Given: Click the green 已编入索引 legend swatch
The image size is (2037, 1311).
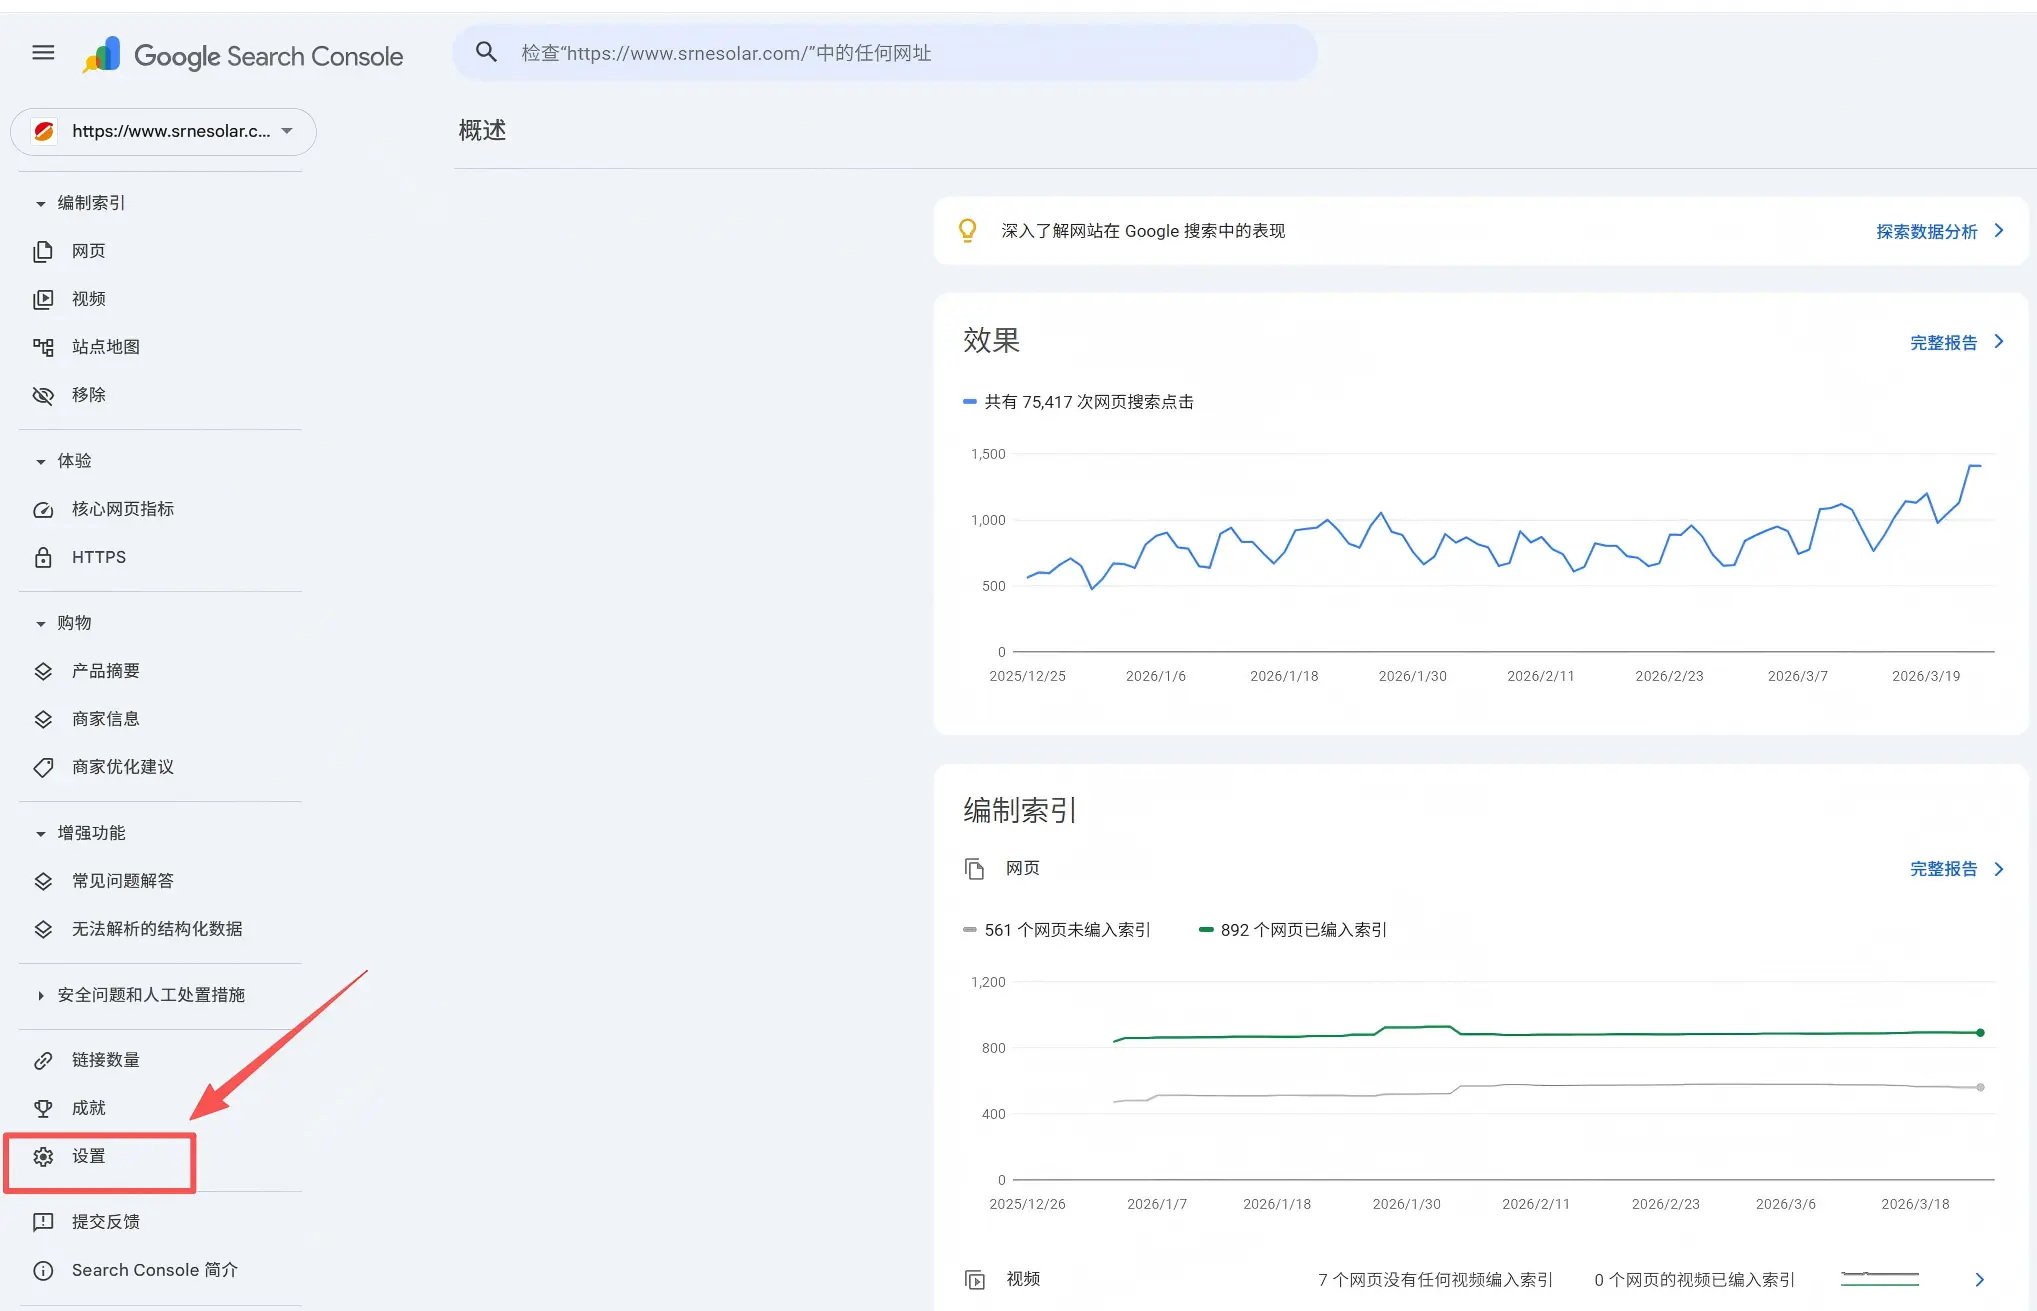Looking at the screenshot, I should coord(1205,930).
